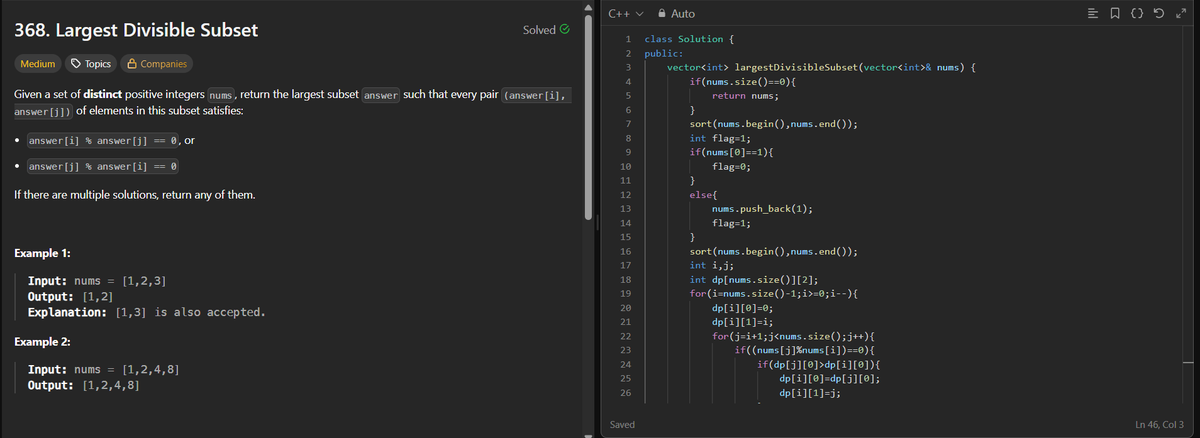Click the green Solved check icon
This screenshot has height=438, width=1200.
[x=566, y=30]
